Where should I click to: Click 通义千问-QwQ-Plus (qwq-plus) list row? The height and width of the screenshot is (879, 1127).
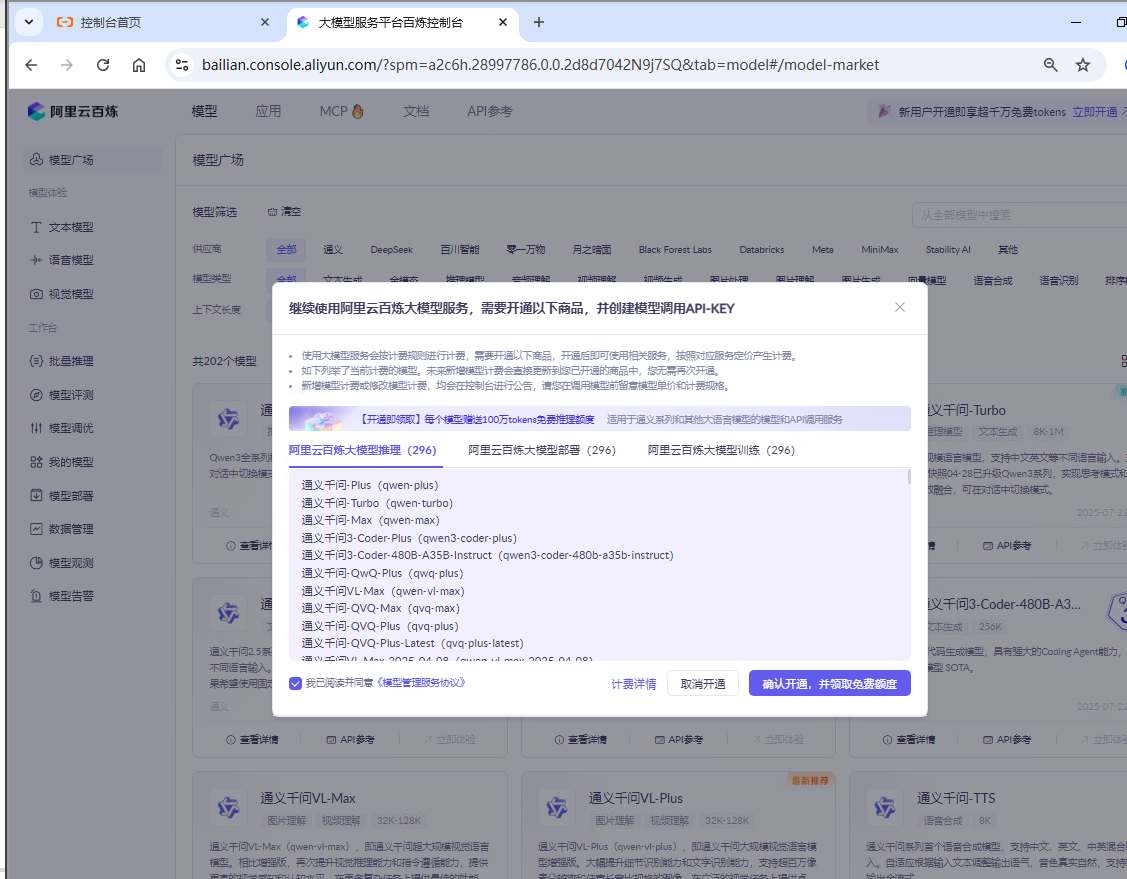pos(382,574)
